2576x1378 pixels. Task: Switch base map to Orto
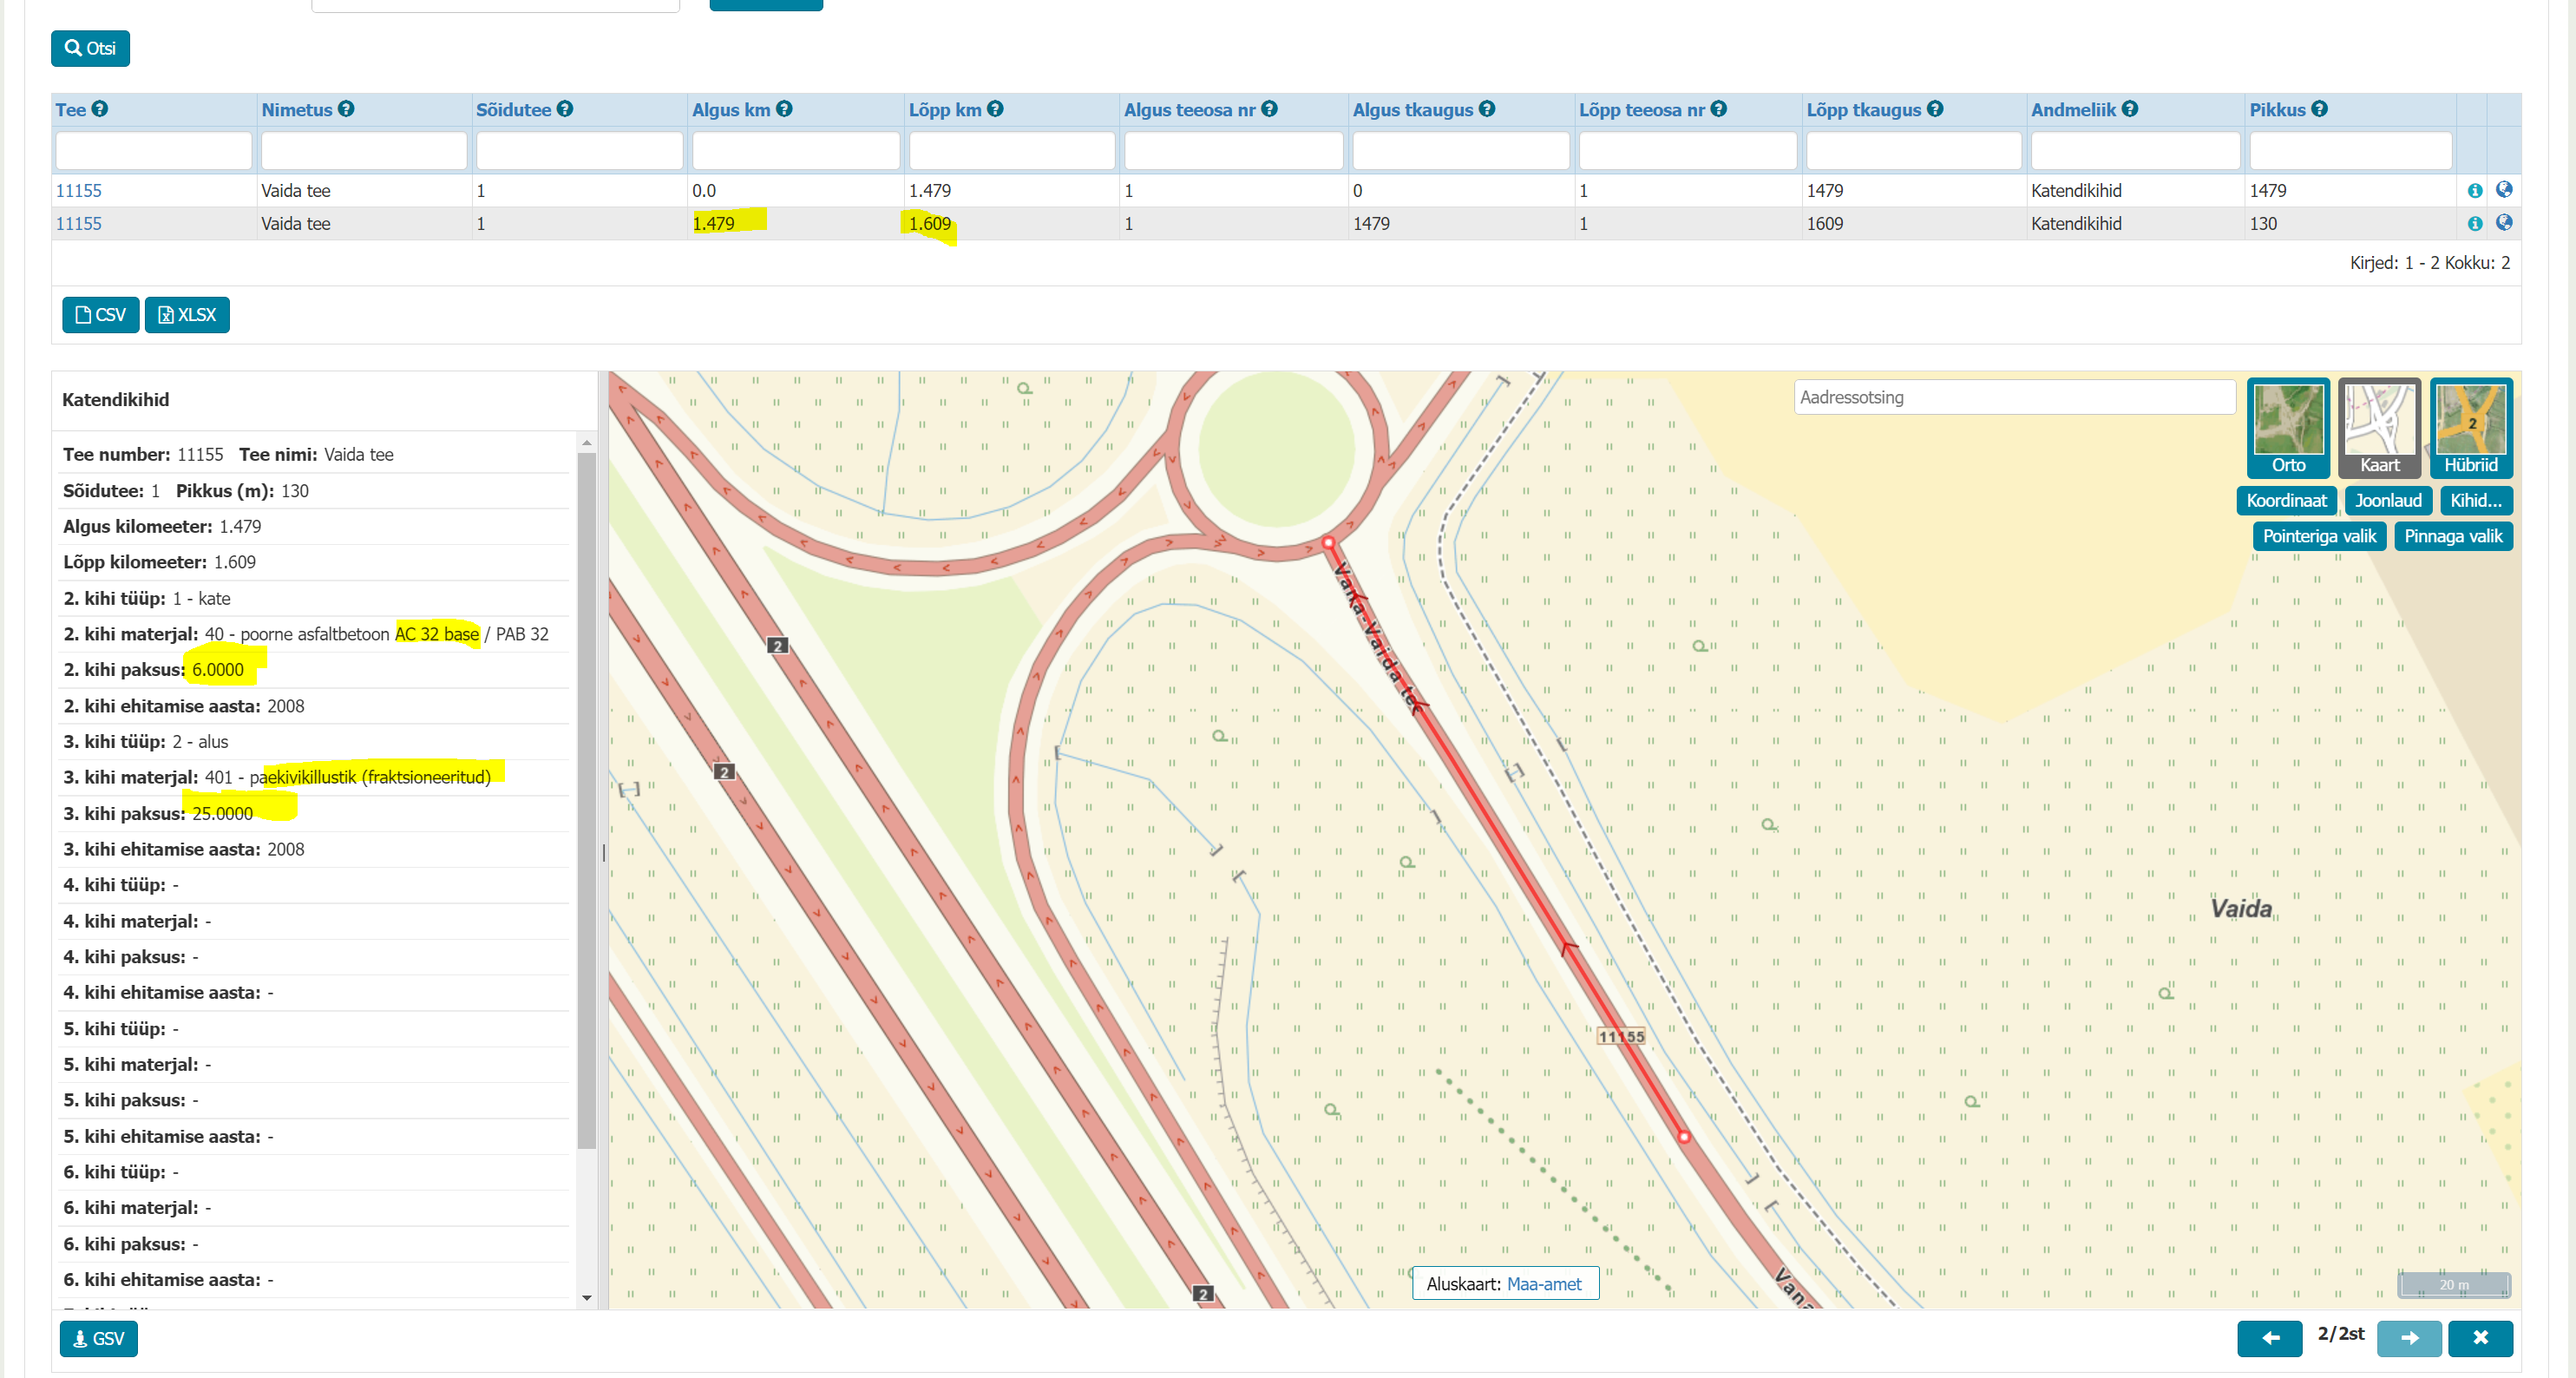pos(2288,428)
